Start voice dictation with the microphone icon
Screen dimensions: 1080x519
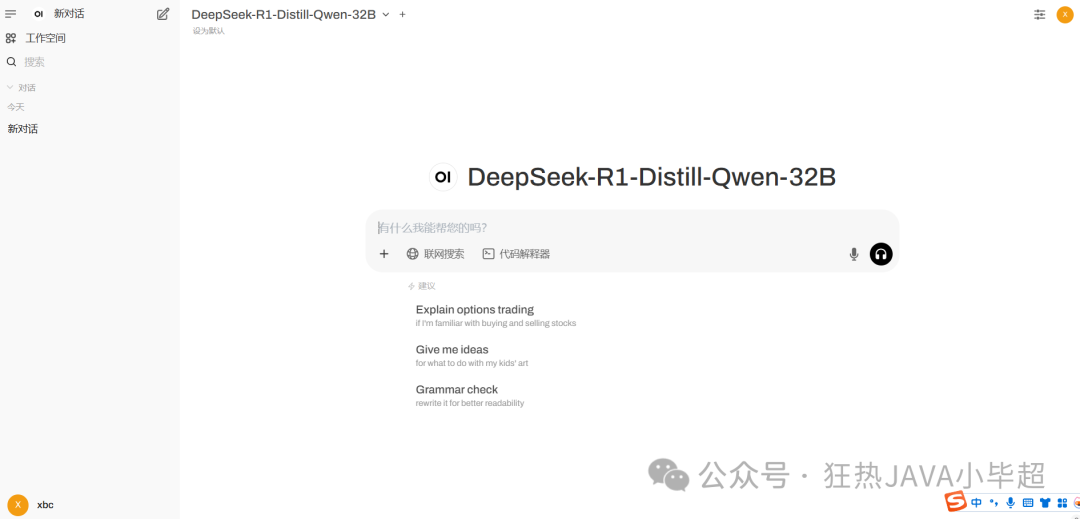854,255
